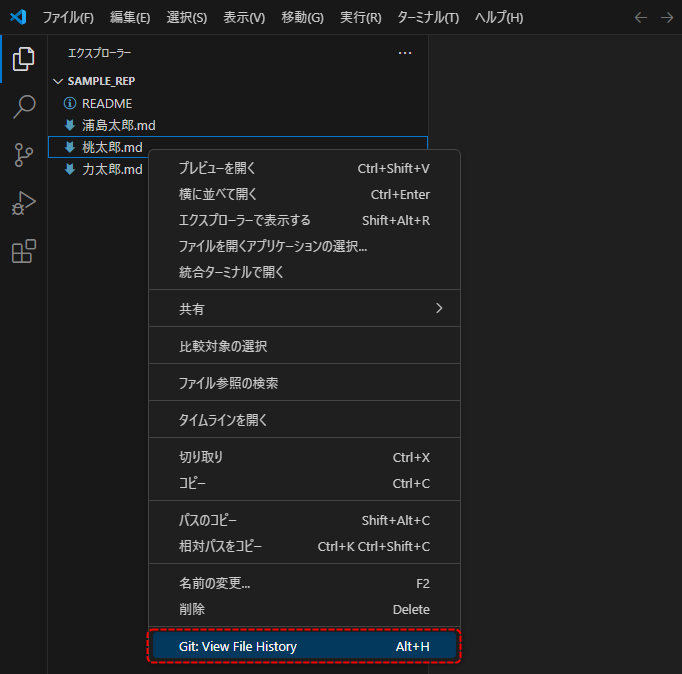Click the SAMPLE_REP folder header label

101,81
